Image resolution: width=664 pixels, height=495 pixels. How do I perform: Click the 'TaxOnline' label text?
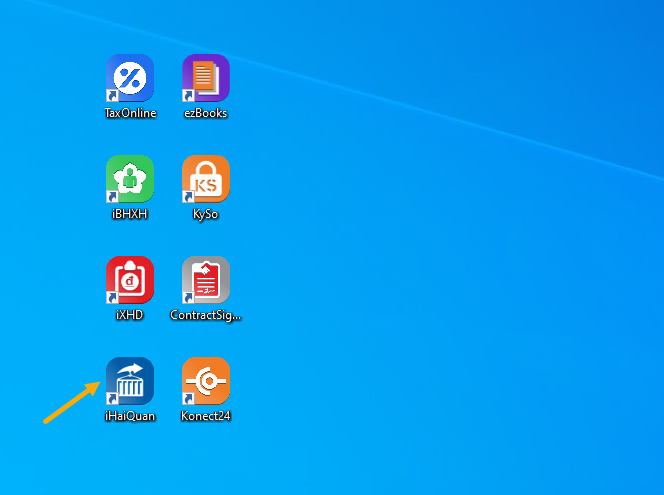[130, 113]
